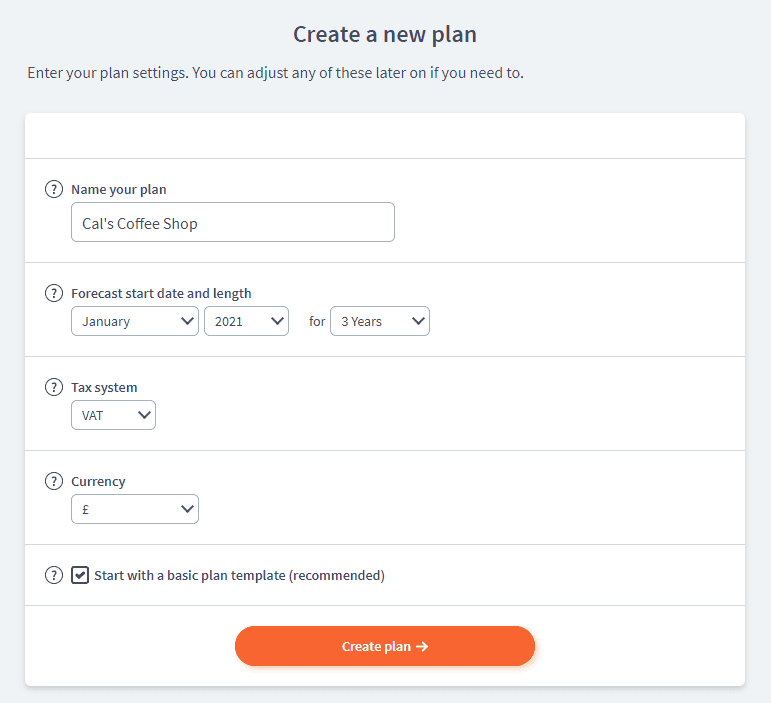The height and width of the screenshot is (703, 771).
Task: Expand the 2021 year dropdown
Action: 246,321
